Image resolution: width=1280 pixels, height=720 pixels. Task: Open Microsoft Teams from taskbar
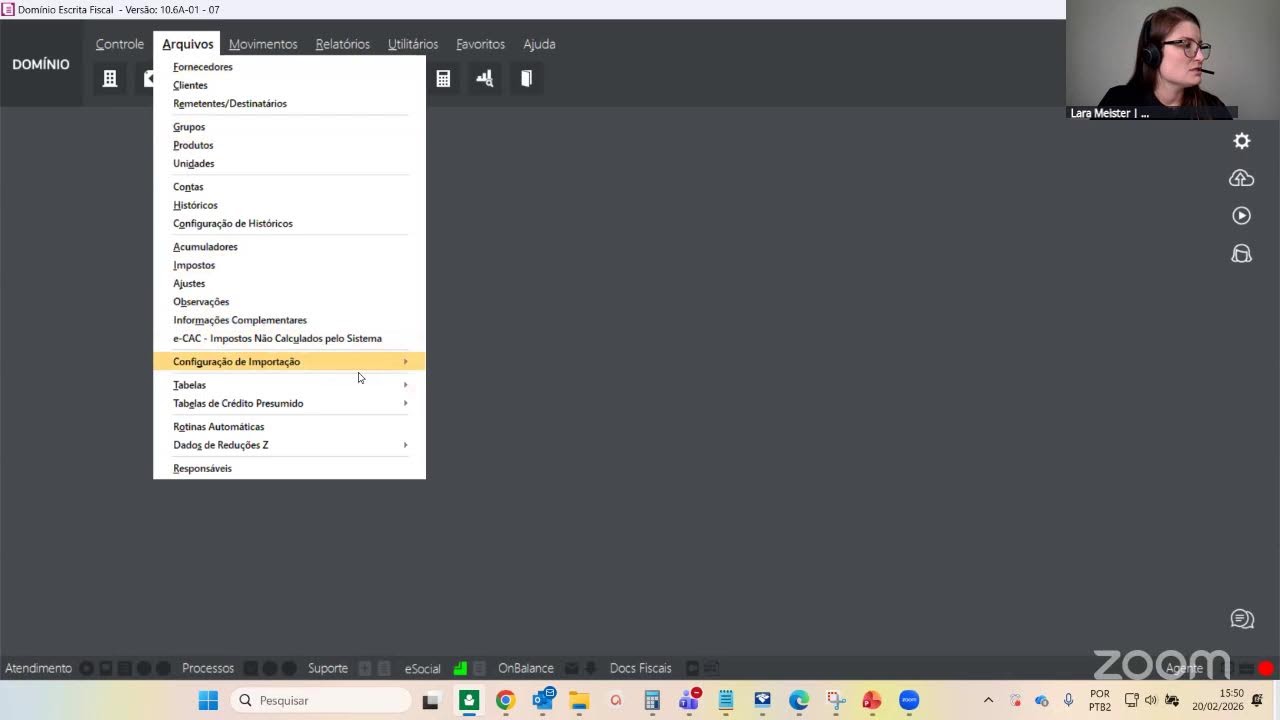[689, 700]
